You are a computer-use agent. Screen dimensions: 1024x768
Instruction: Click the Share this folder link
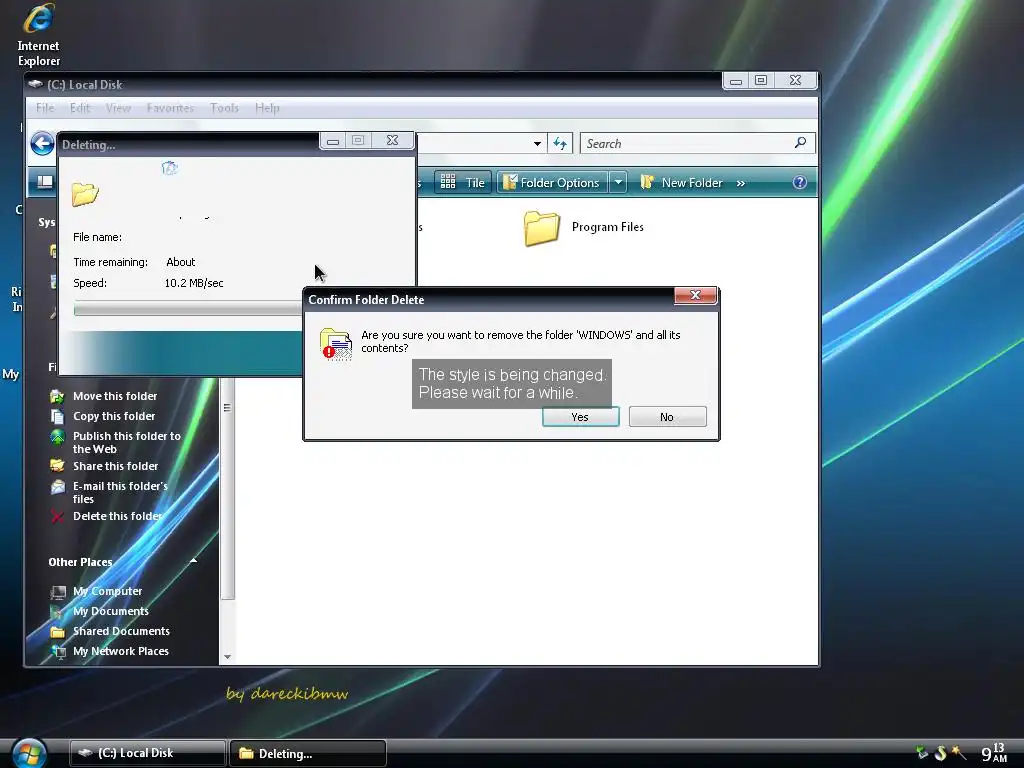(116, 466)
